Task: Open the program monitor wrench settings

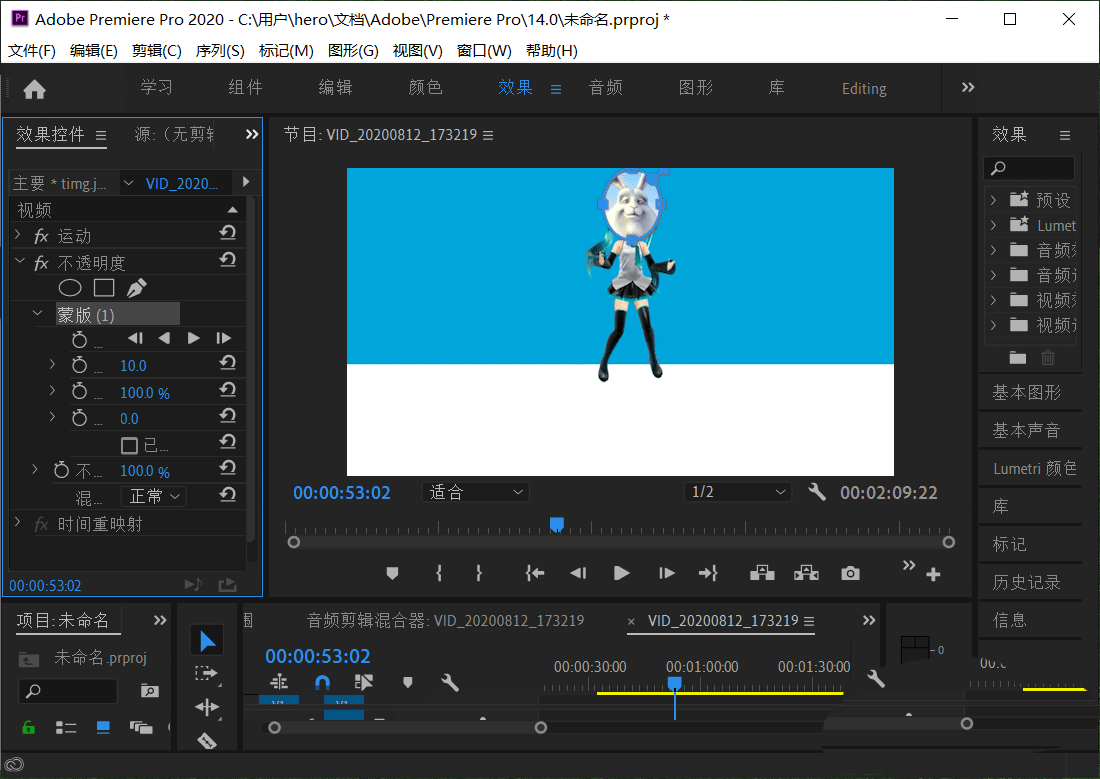Action: point(817,492)
